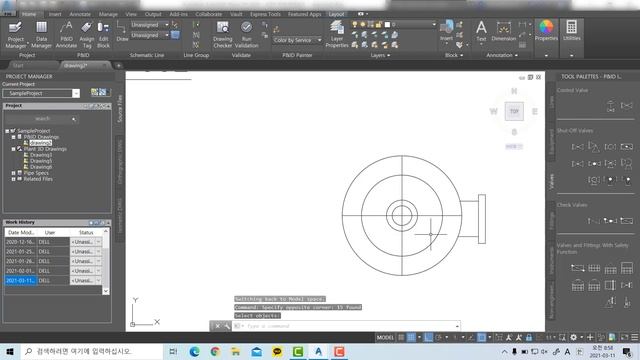
Task: Open the Annotate ribbon tab
Action: pyautogui.click(x=80, y=14)
